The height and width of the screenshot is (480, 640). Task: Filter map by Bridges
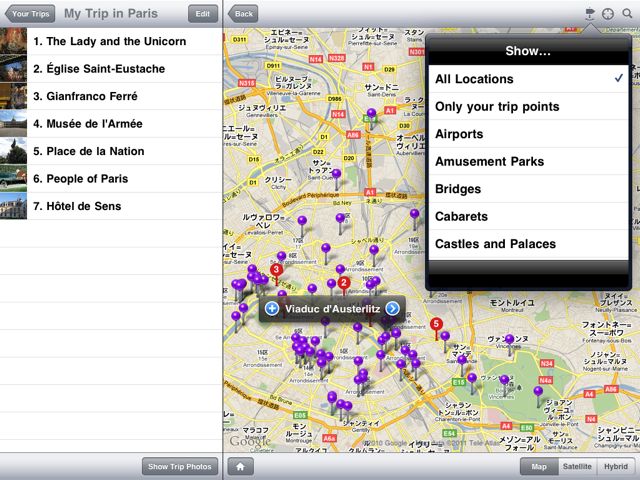(528, 189)
